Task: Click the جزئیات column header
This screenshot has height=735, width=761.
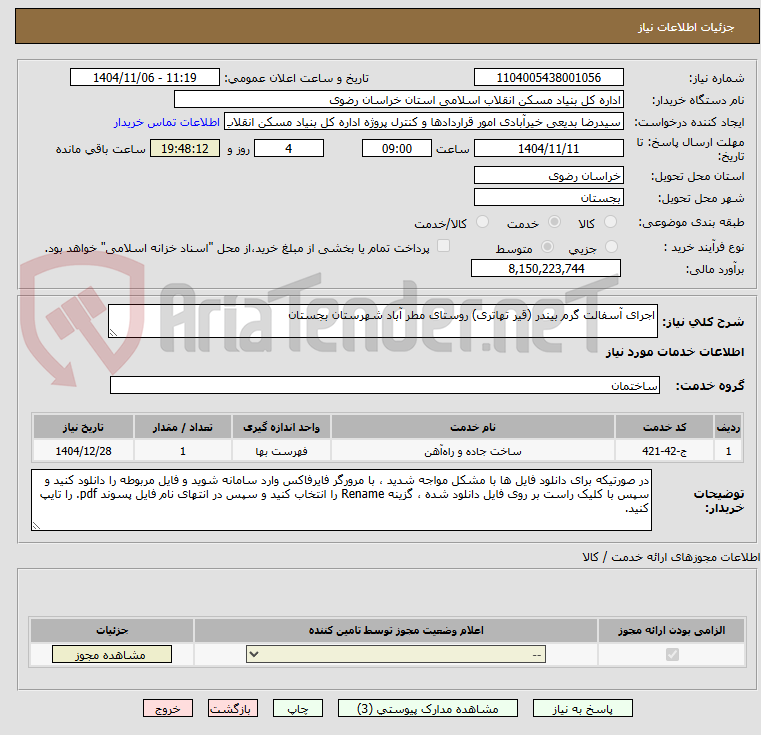Action: point(112,630)
